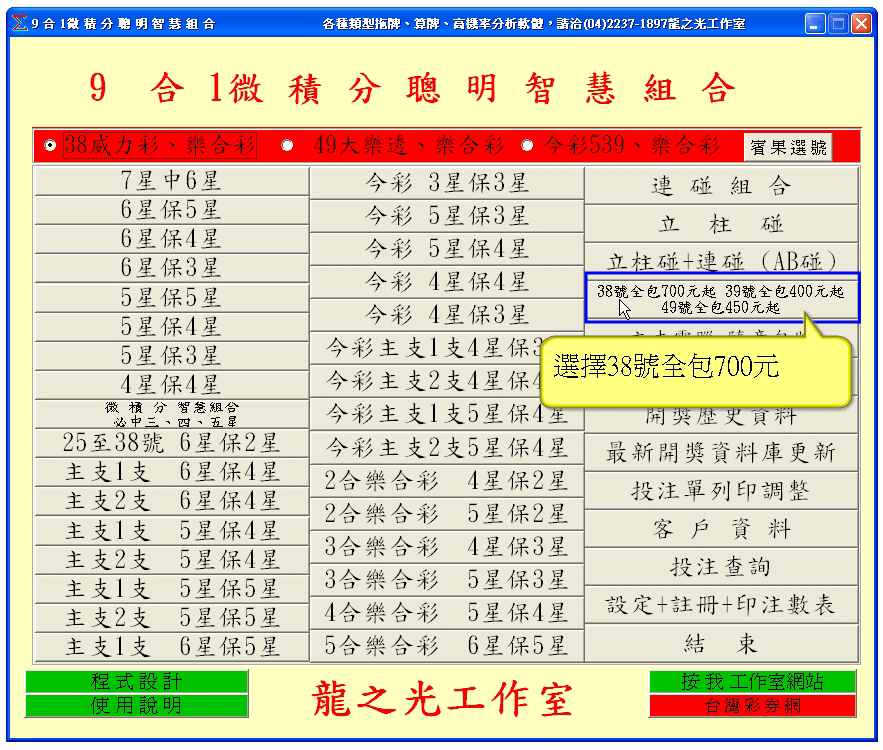Select 主支2支 6星保4星

click(172, 501)
